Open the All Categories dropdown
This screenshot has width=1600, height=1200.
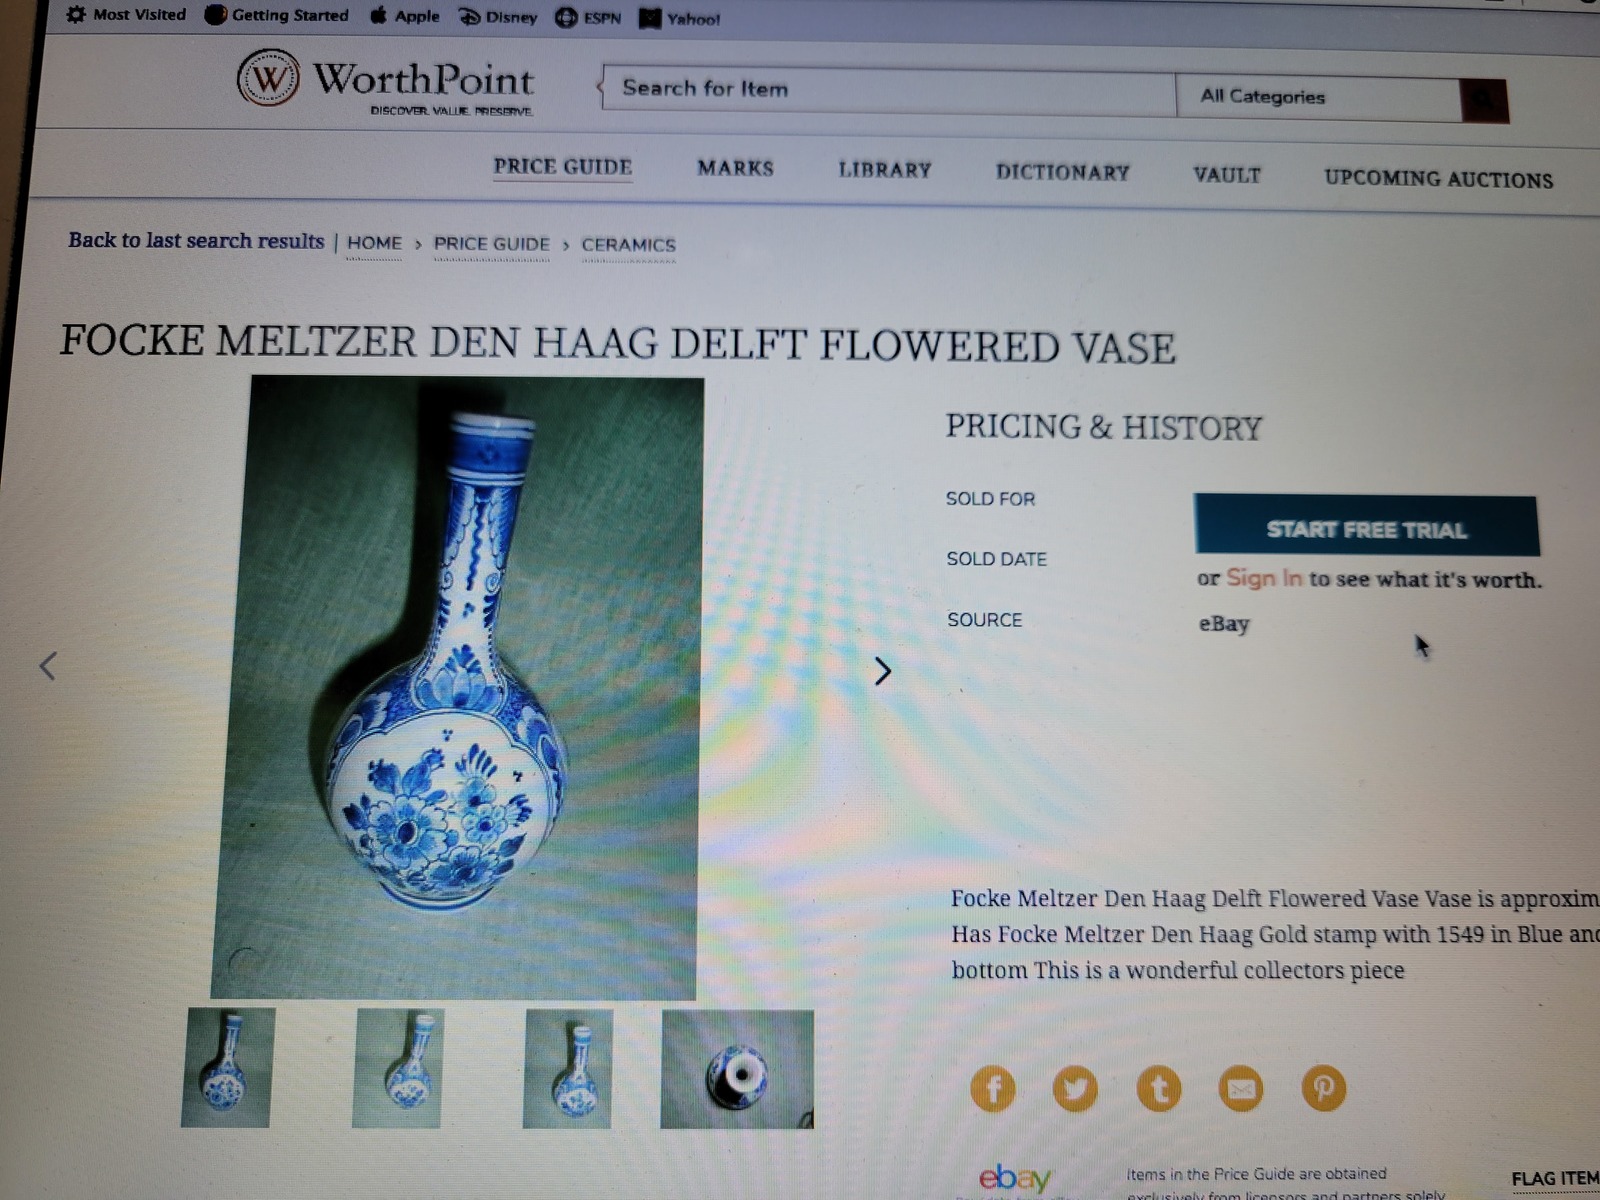click(x=1318, y=97)
